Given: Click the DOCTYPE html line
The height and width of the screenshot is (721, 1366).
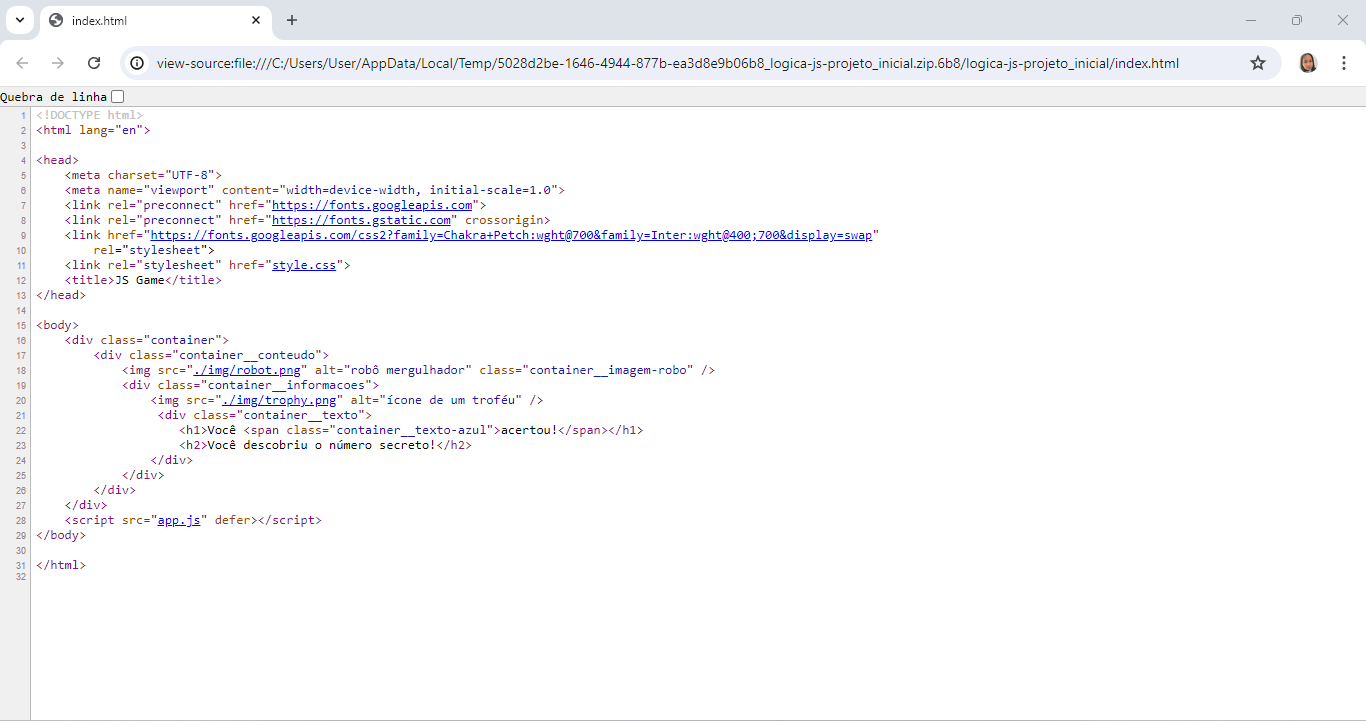Looking at the screenshot, I should 89,115.
